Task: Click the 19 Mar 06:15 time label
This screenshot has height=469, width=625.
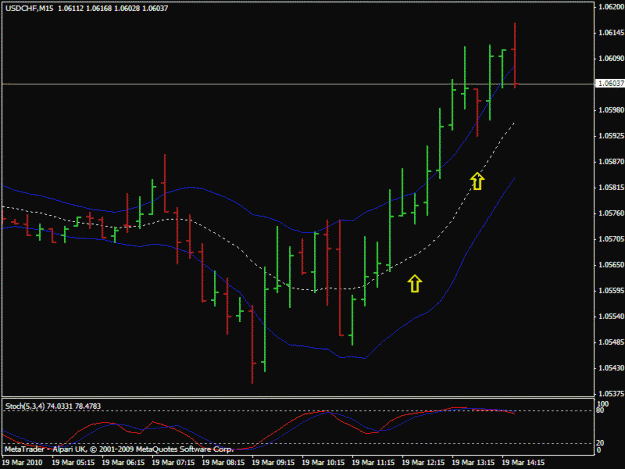Action: pyautogui.click(x=123, y=462)
